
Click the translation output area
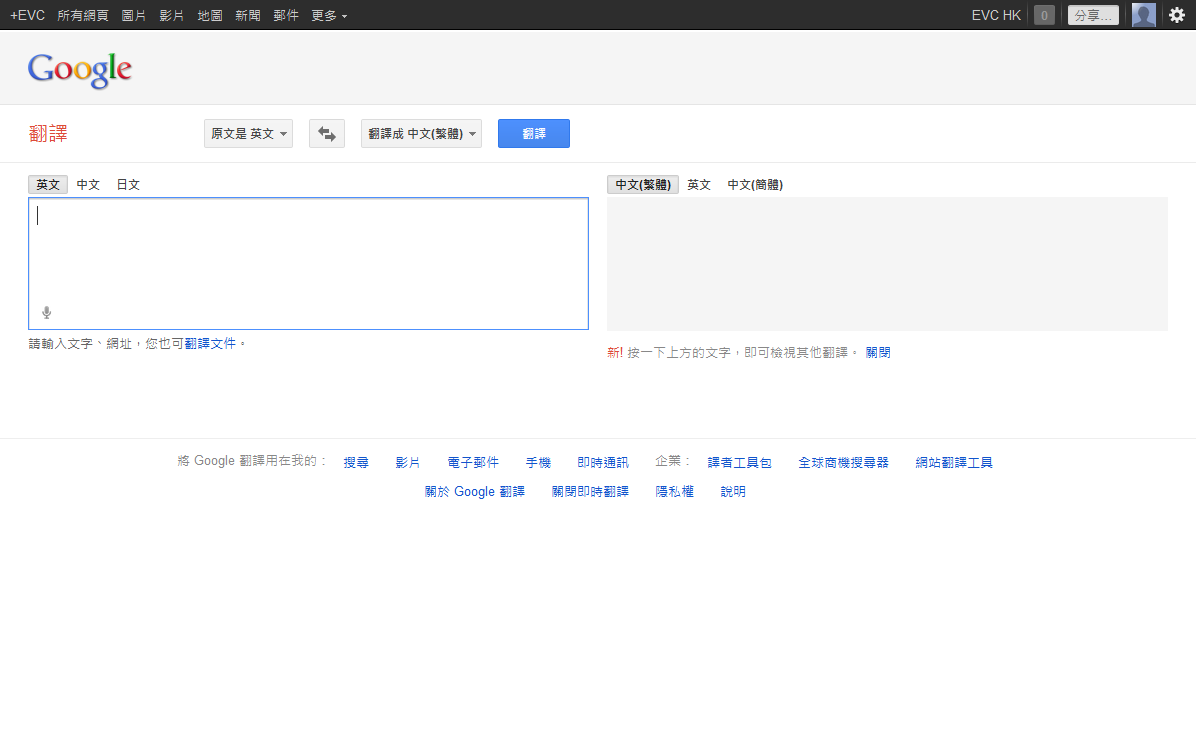pyautogui.click(x=887, y=264)
